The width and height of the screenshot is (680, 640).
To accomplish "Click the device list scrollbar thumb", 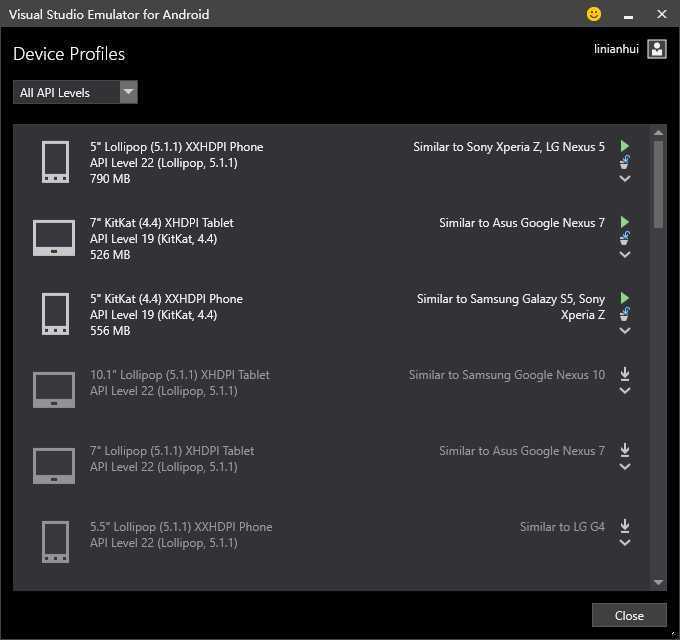I will point(658,185).
